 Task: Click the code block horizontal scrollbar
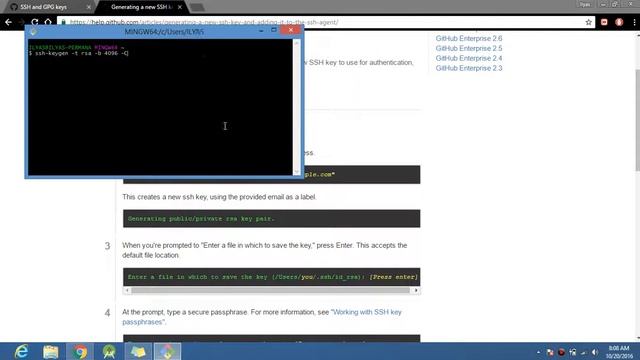click(x=271, y=290)
